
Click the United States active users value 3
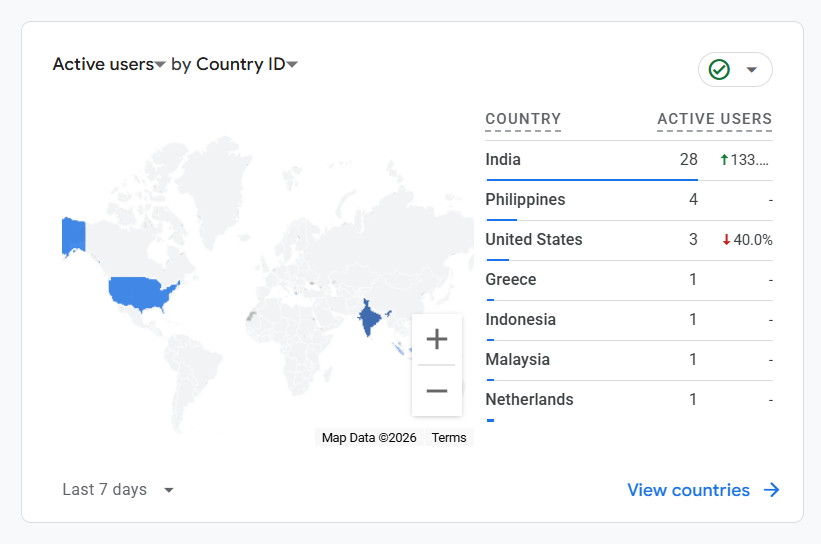point(693,239)
